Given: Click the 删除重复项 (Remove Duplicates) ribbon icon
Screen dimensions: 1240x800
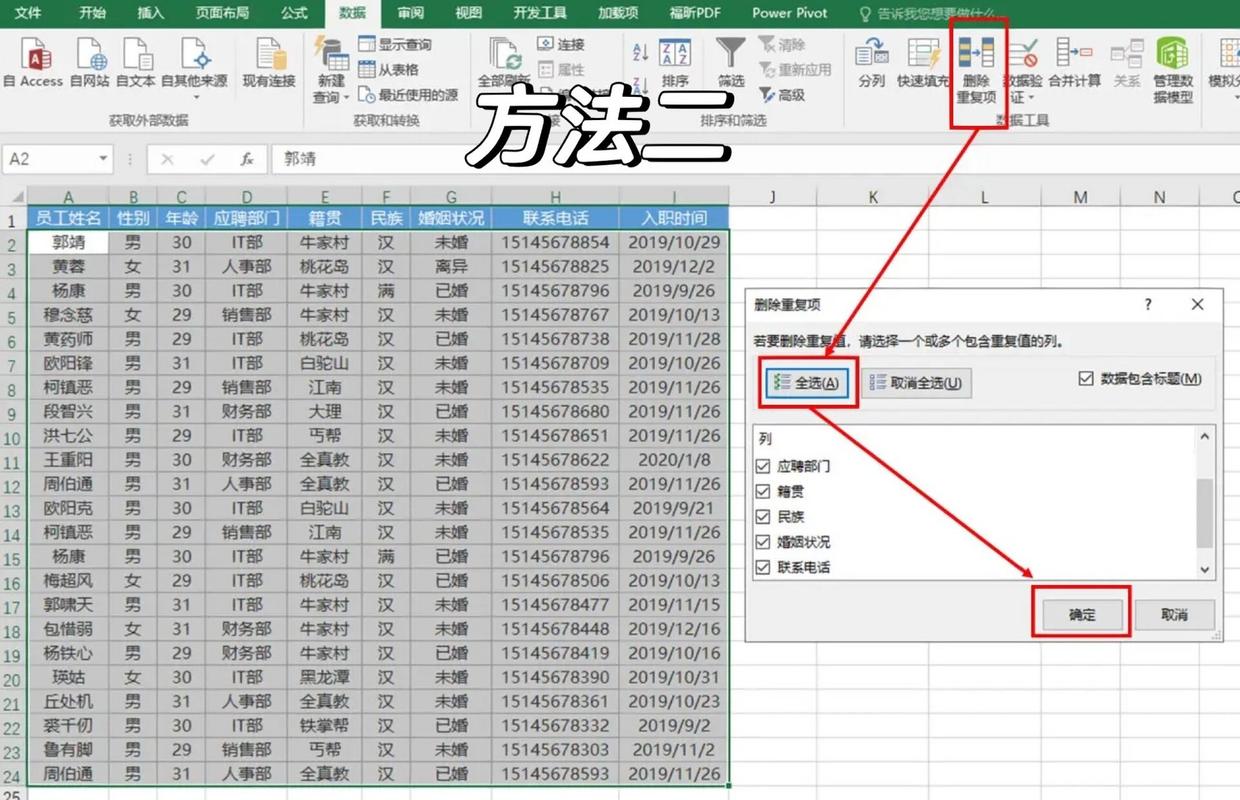Looking at the screenshot, I should point(976,54).
